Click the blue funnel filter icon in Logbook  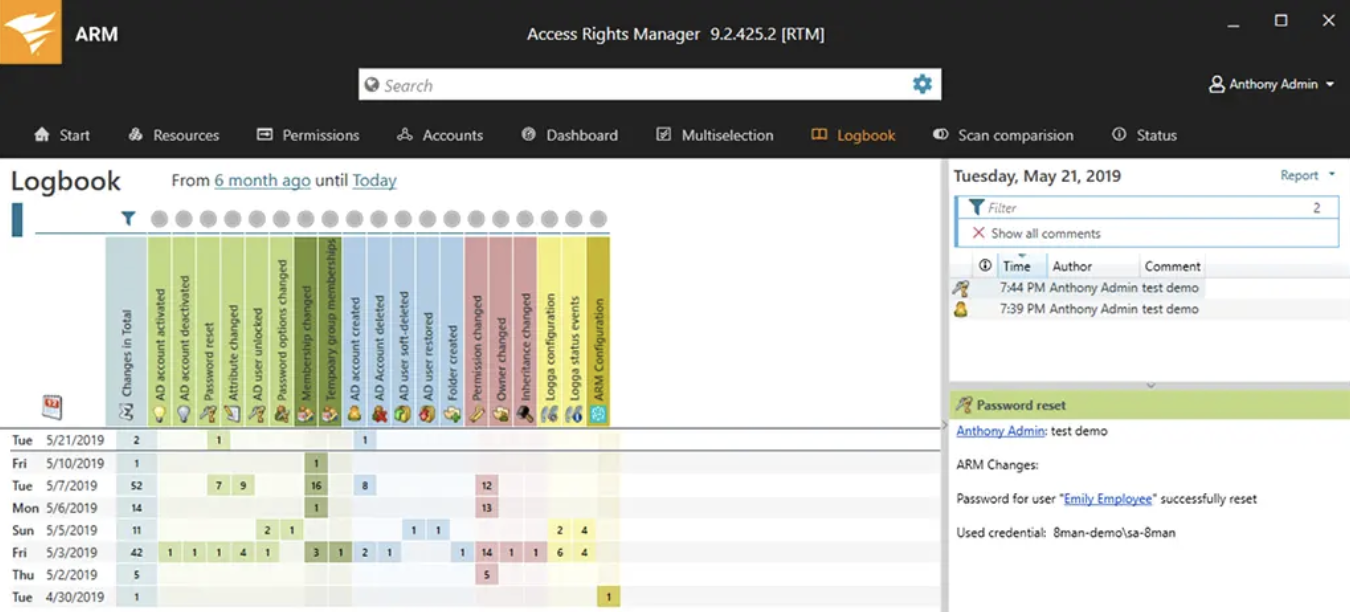point(128,218)
